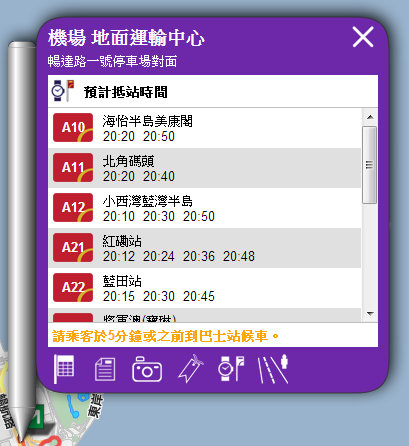Click the A11 route badge
Screen dimensions: 409x446
click(73, 168)
